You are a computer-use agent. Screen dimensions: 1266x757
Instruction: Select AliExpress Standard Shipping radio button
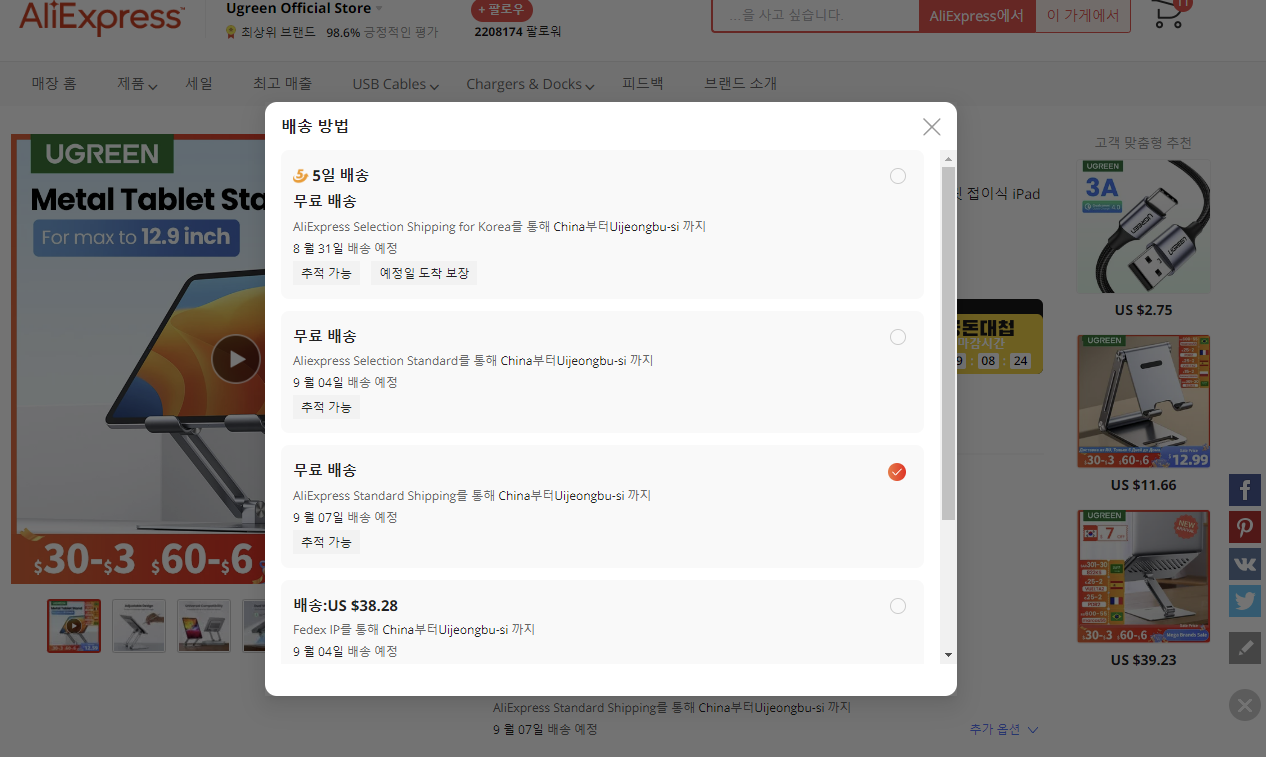point(897,472)
